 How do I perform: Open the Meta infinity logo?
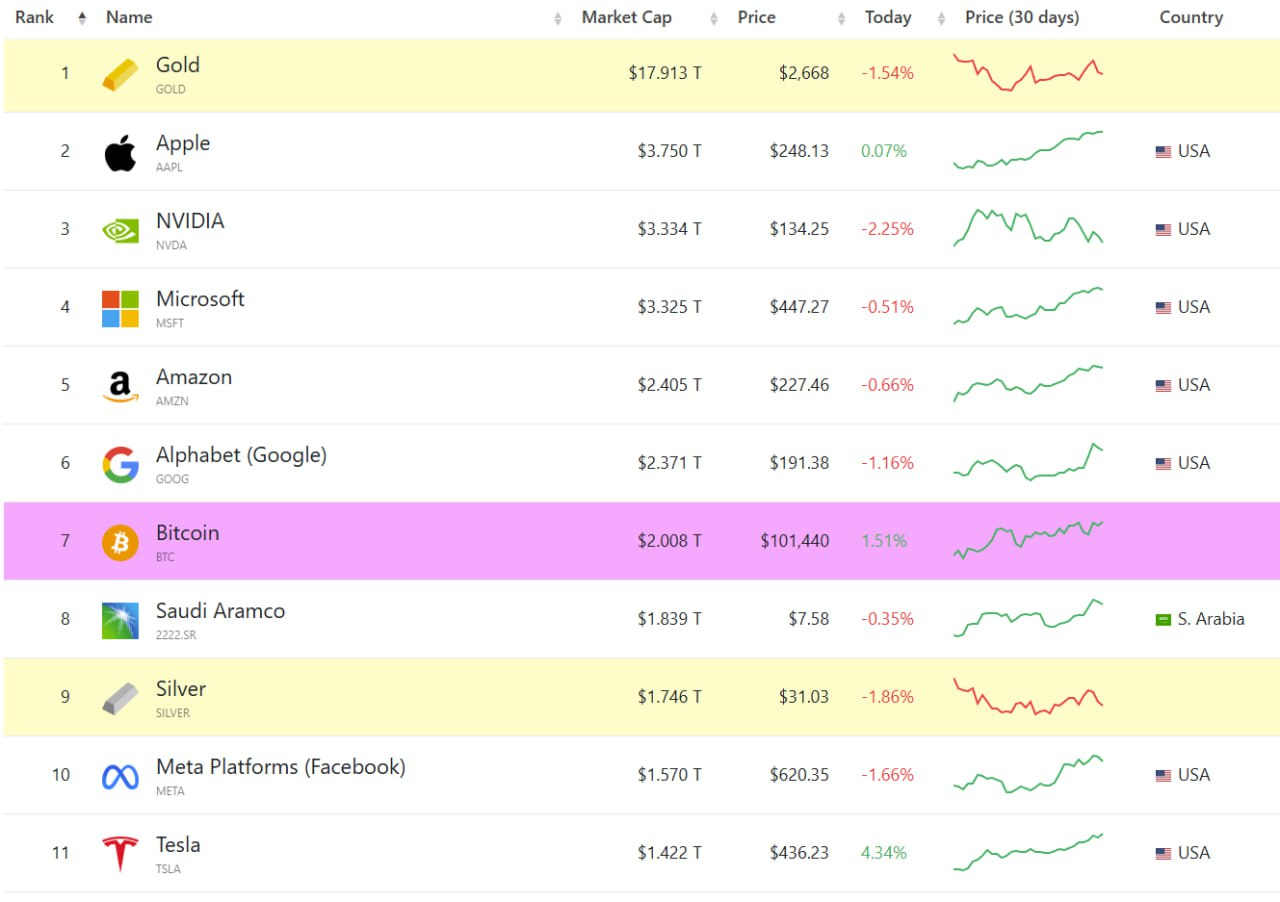(x=120, y=777)
